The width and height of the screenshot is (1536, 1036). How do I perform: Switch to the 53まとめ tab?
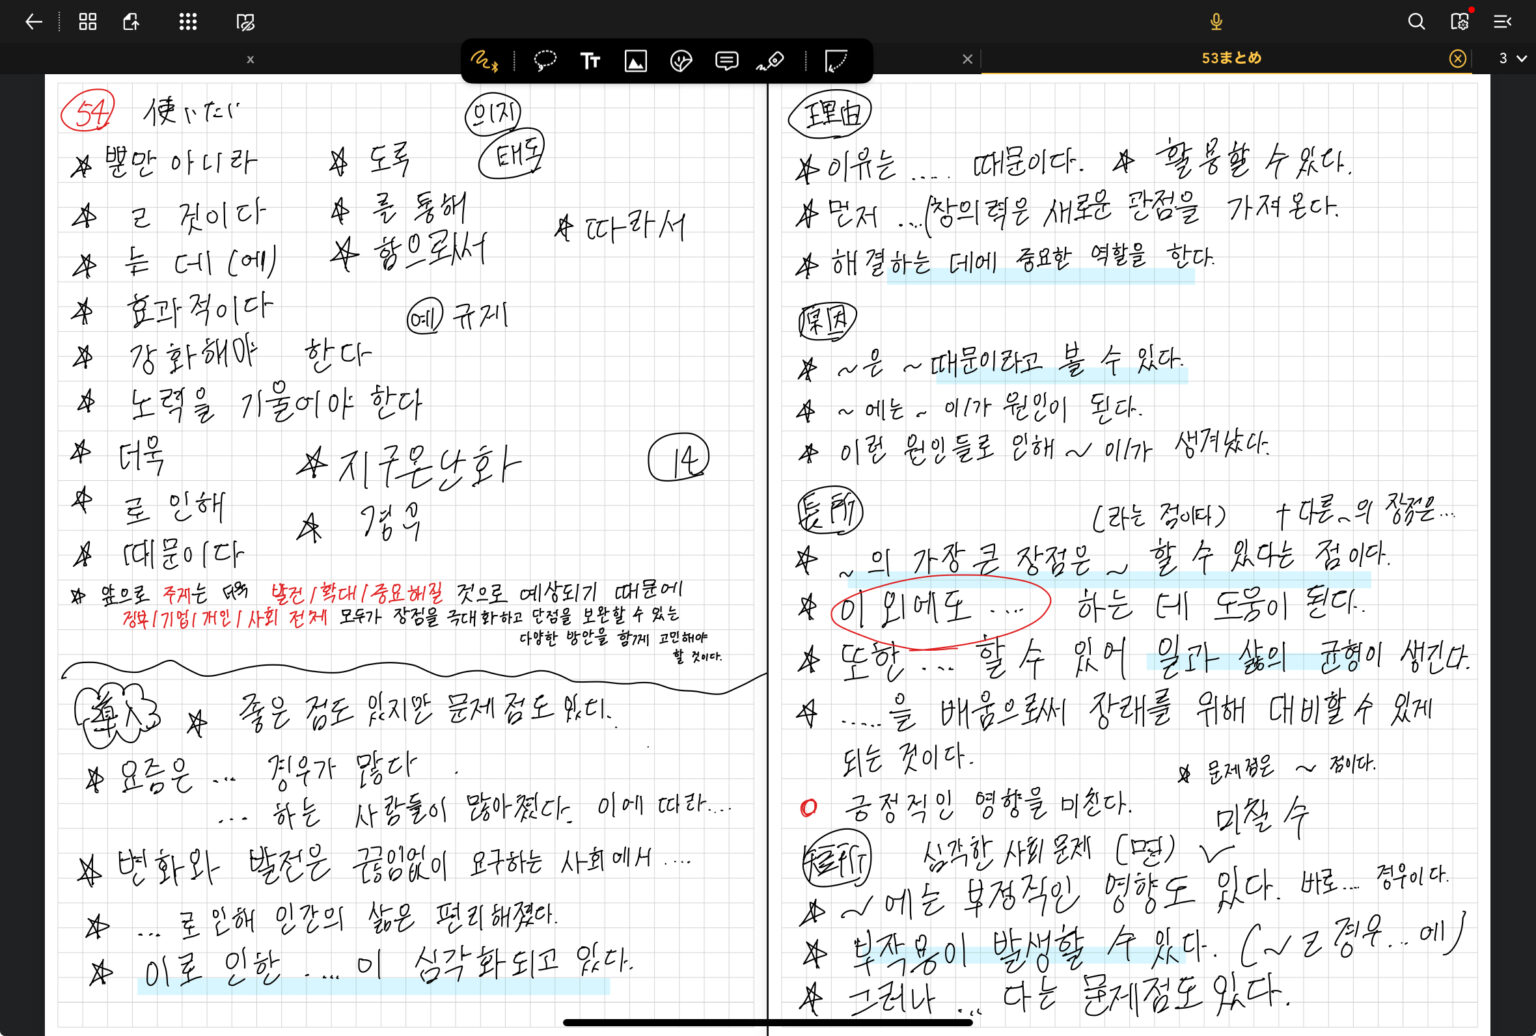[x=1231, y=58]
